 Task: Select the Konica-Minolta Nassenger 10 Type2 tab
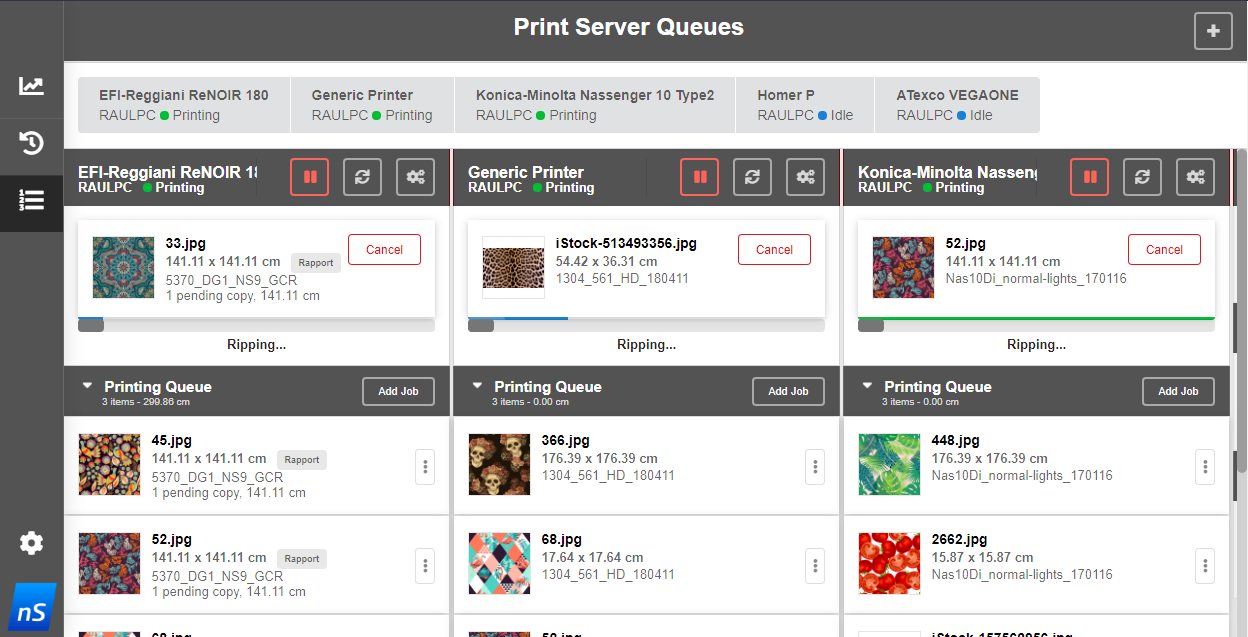595,105
